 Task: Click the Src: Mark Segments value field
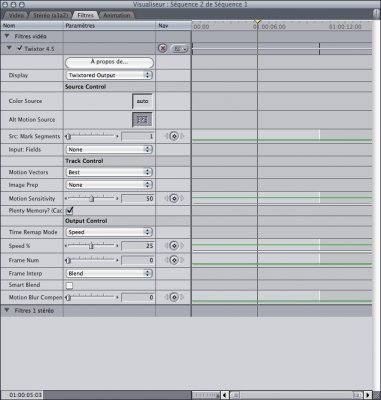[138, 136]
